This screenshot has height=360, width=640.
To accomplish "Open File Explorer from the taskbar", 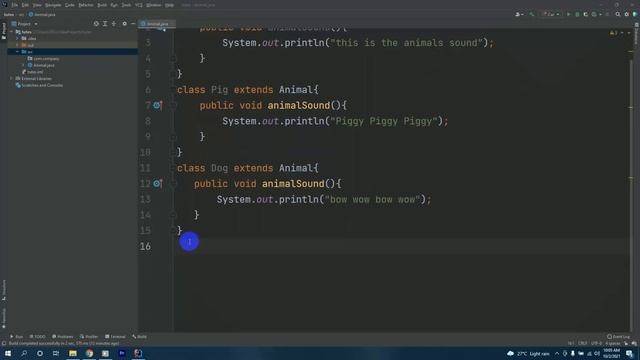I will click(73, 353).
